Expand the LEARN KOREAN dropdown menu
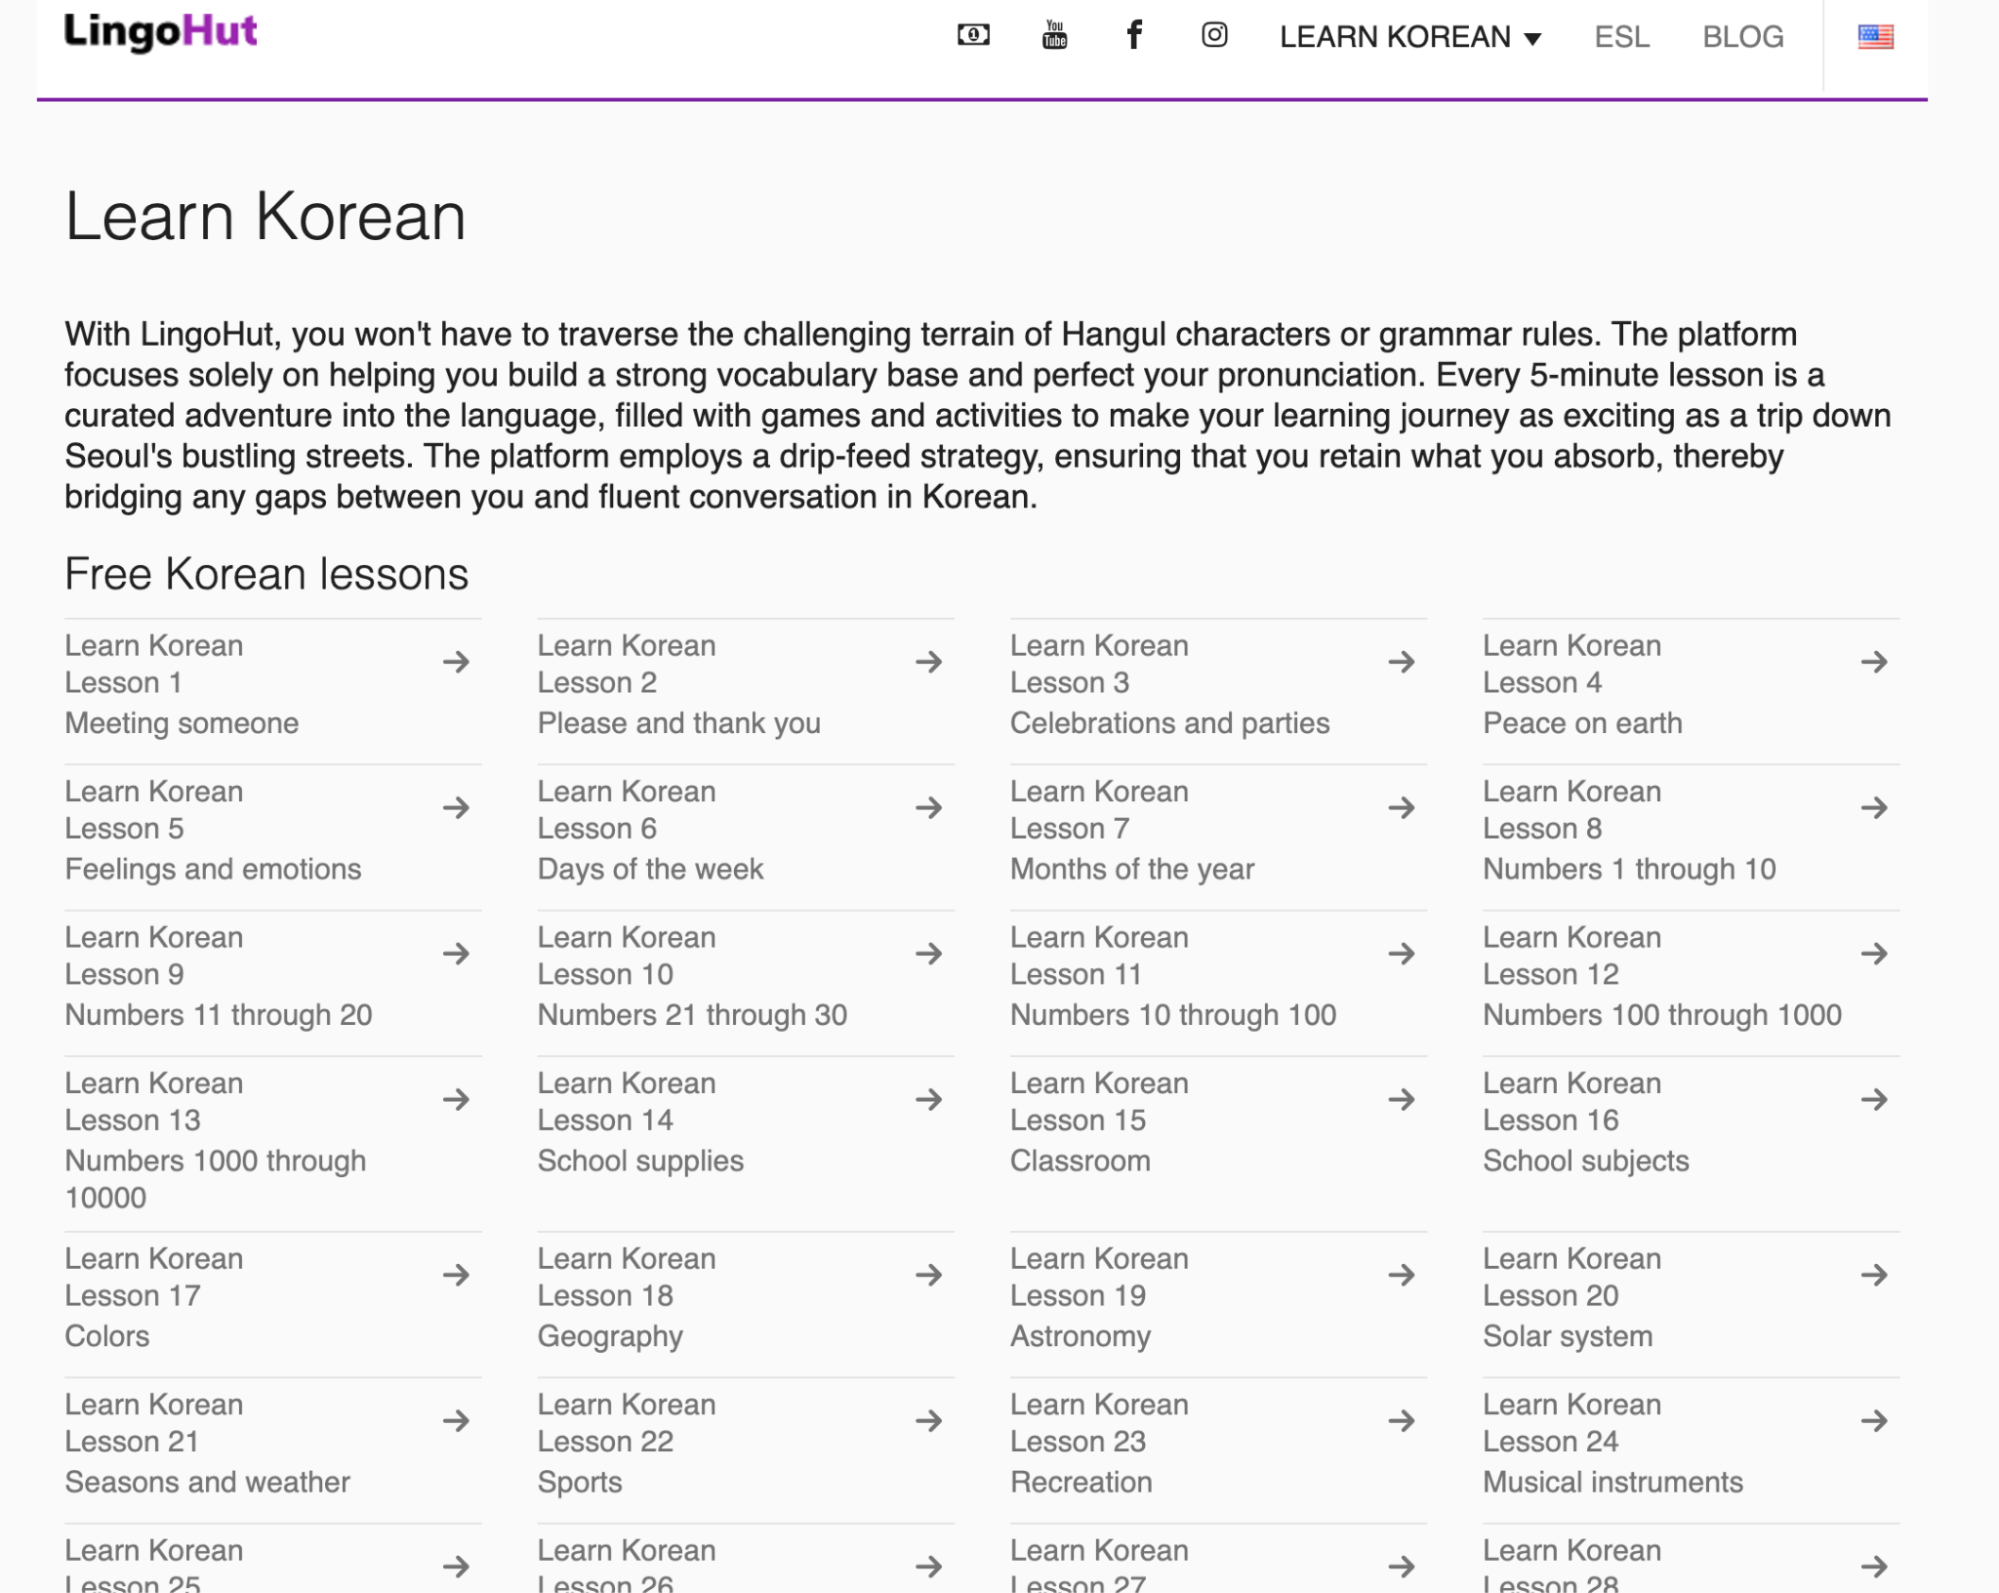The image size is (1999, 1593). click(x=1410, y=37)
